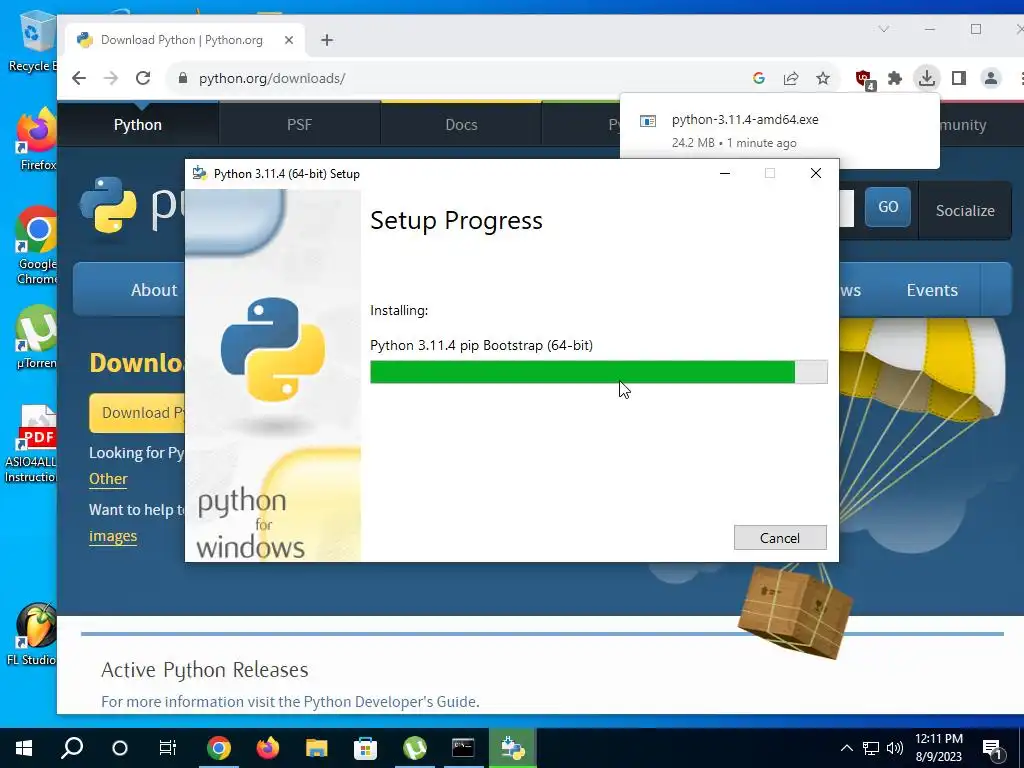Open Microsoft Store from taskbar
Screen dimensions: 1024x768
pos(366,748)
